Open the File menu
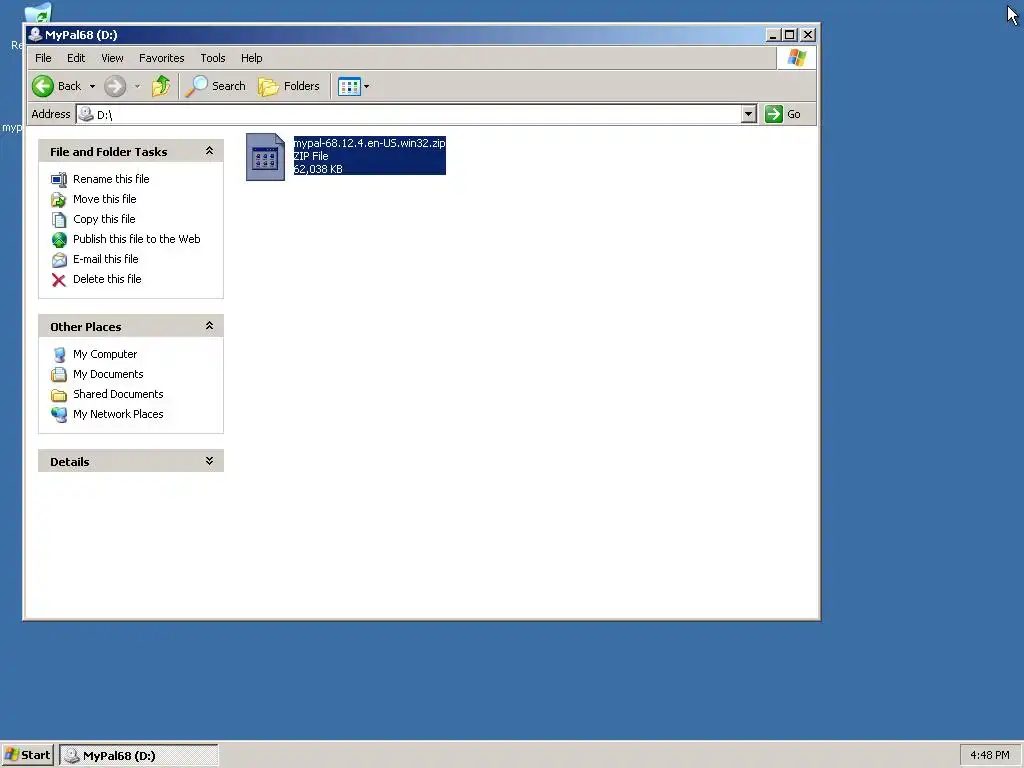The height and width of the screenshot is (768, 1024). tap(43, 58)
